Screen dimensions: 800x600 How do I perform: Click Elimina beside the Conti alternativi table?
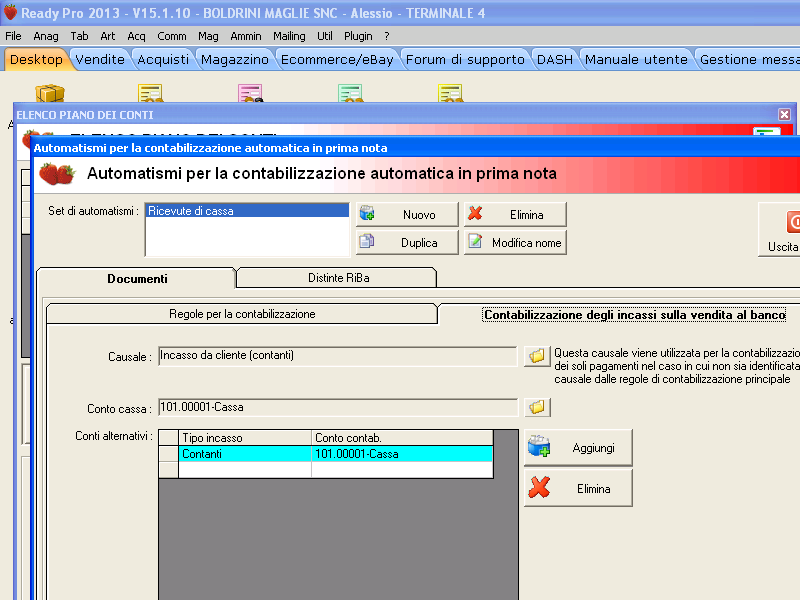pyautogui.click(x=578, y=488)
